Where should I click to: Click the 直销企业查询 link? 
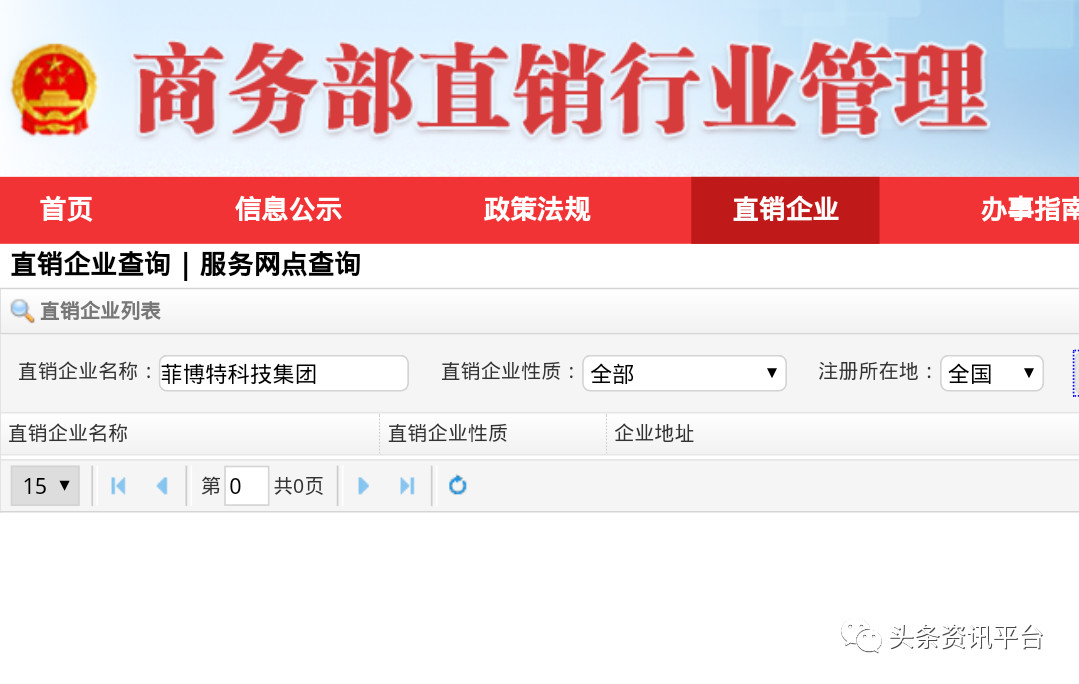coord(90,265)
